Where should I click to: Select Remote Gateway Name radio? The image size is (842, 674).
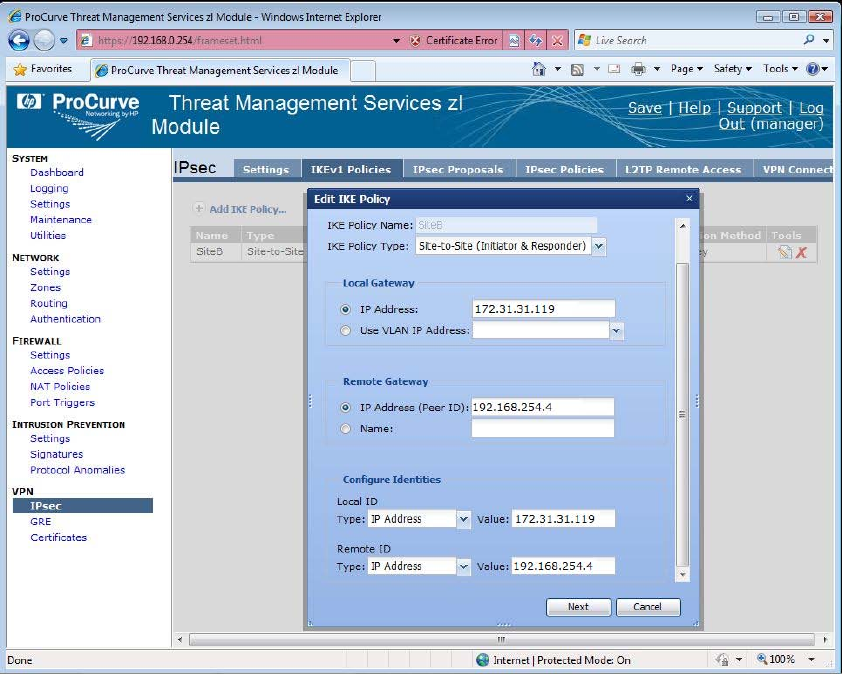pyautogui.click(x=345, y=428)
